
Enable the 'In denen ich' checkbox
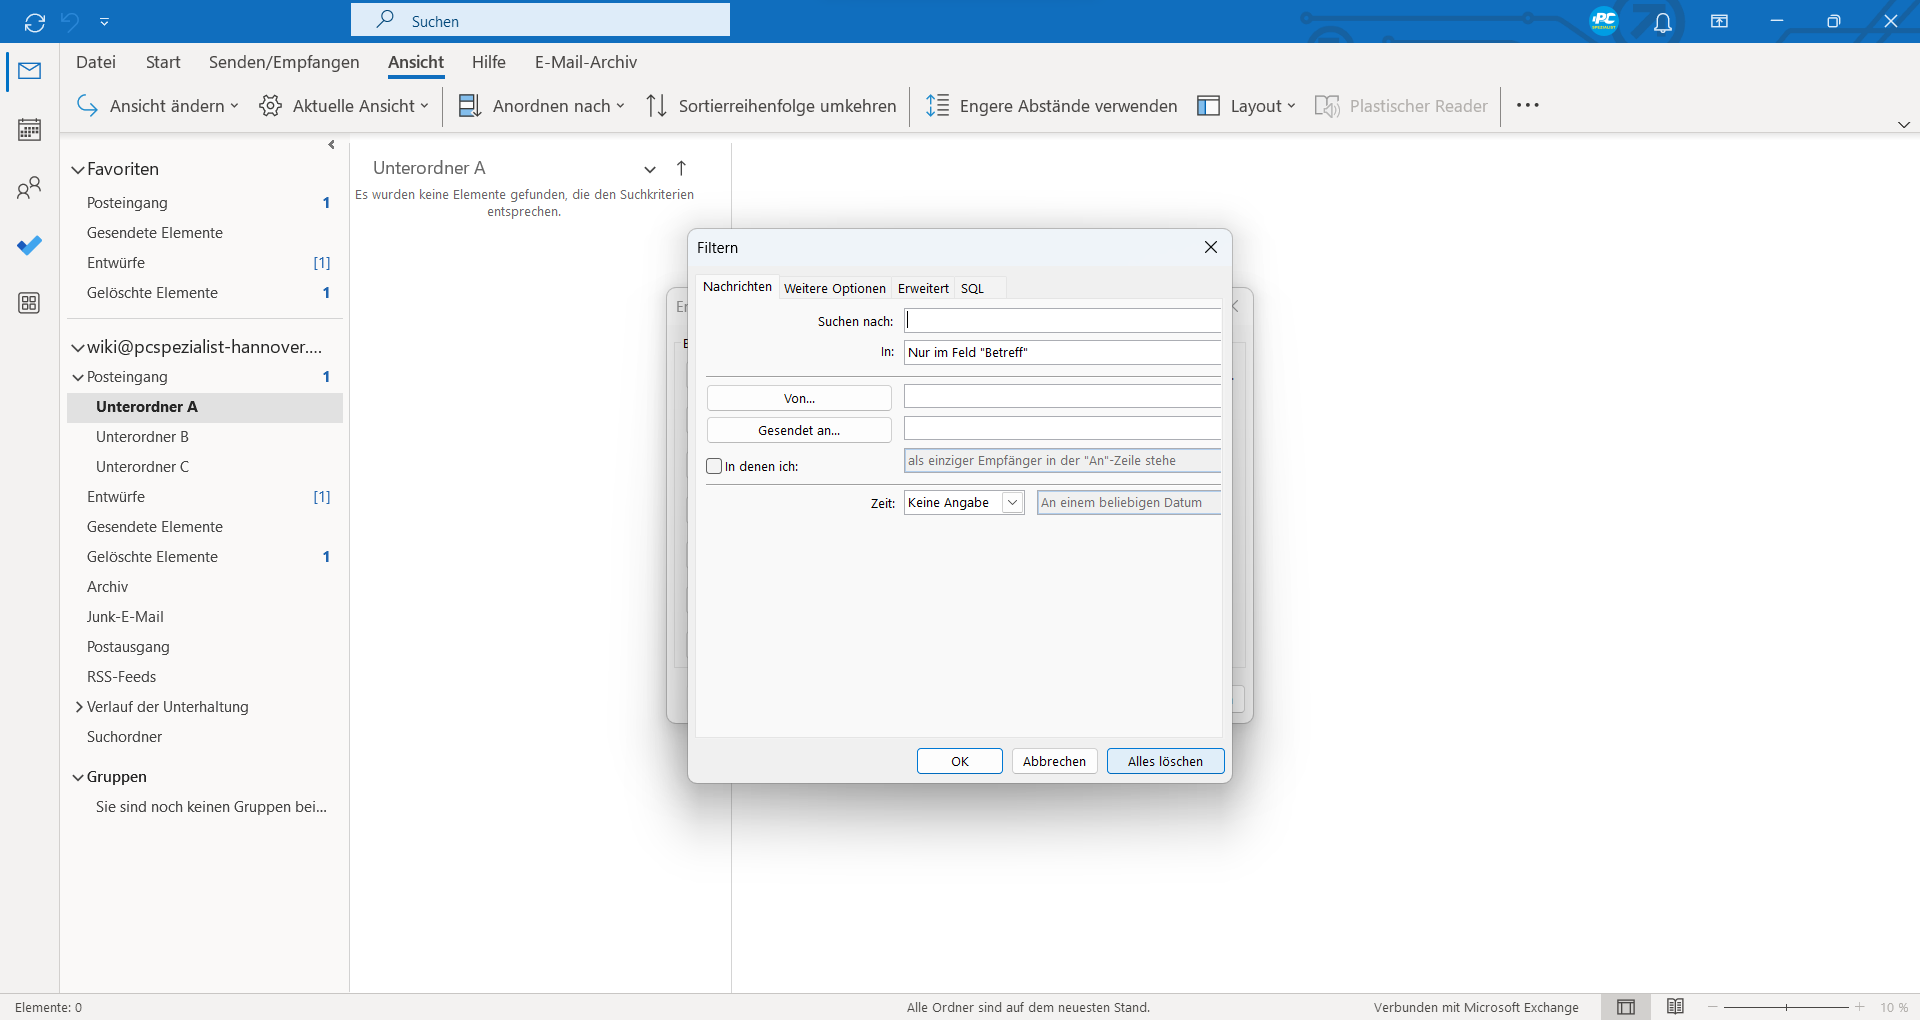[x=714, y=466]
